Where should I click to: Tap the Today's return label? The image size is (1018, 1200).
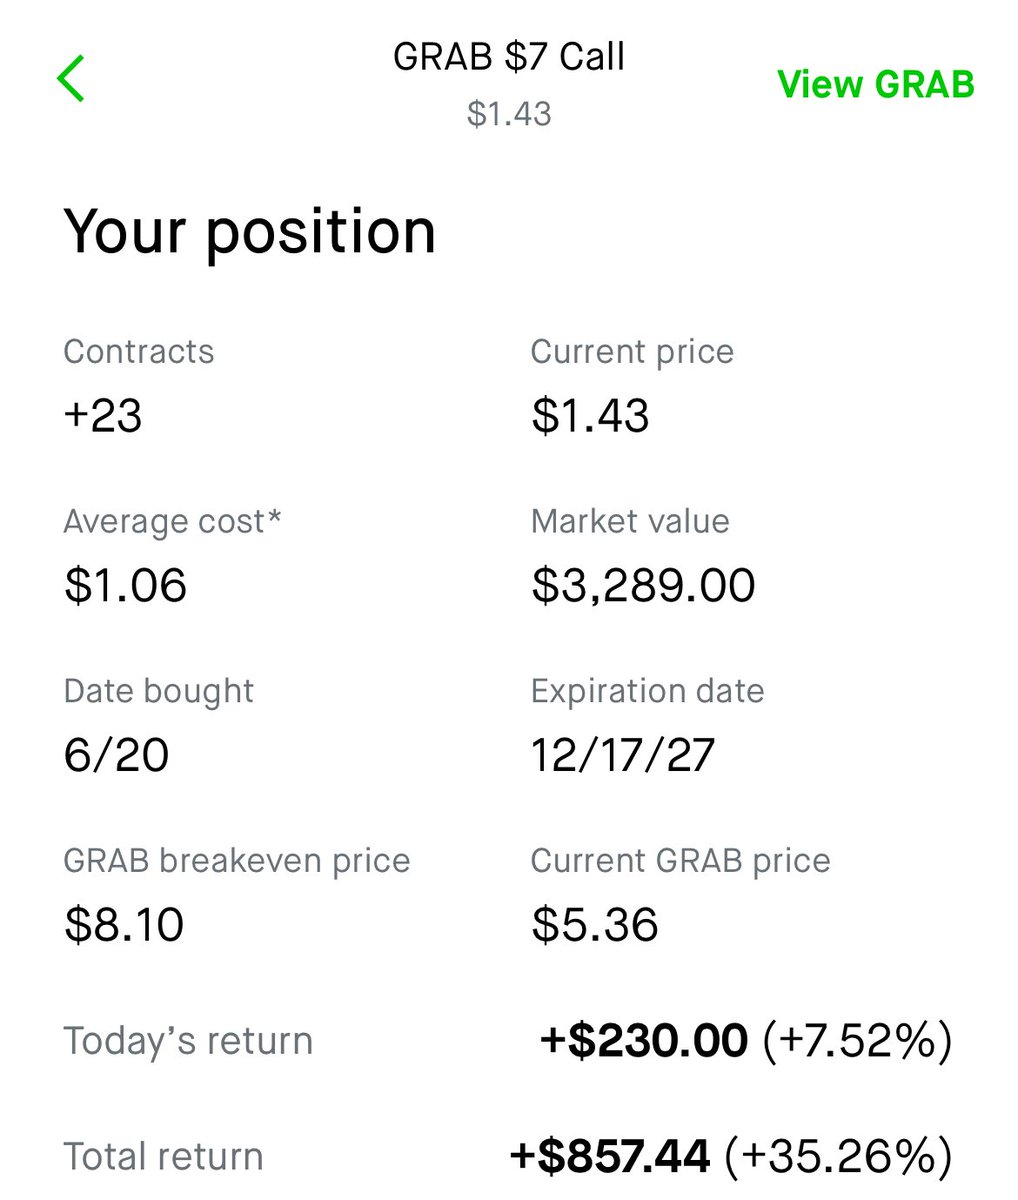click(x=188, y=1041)
